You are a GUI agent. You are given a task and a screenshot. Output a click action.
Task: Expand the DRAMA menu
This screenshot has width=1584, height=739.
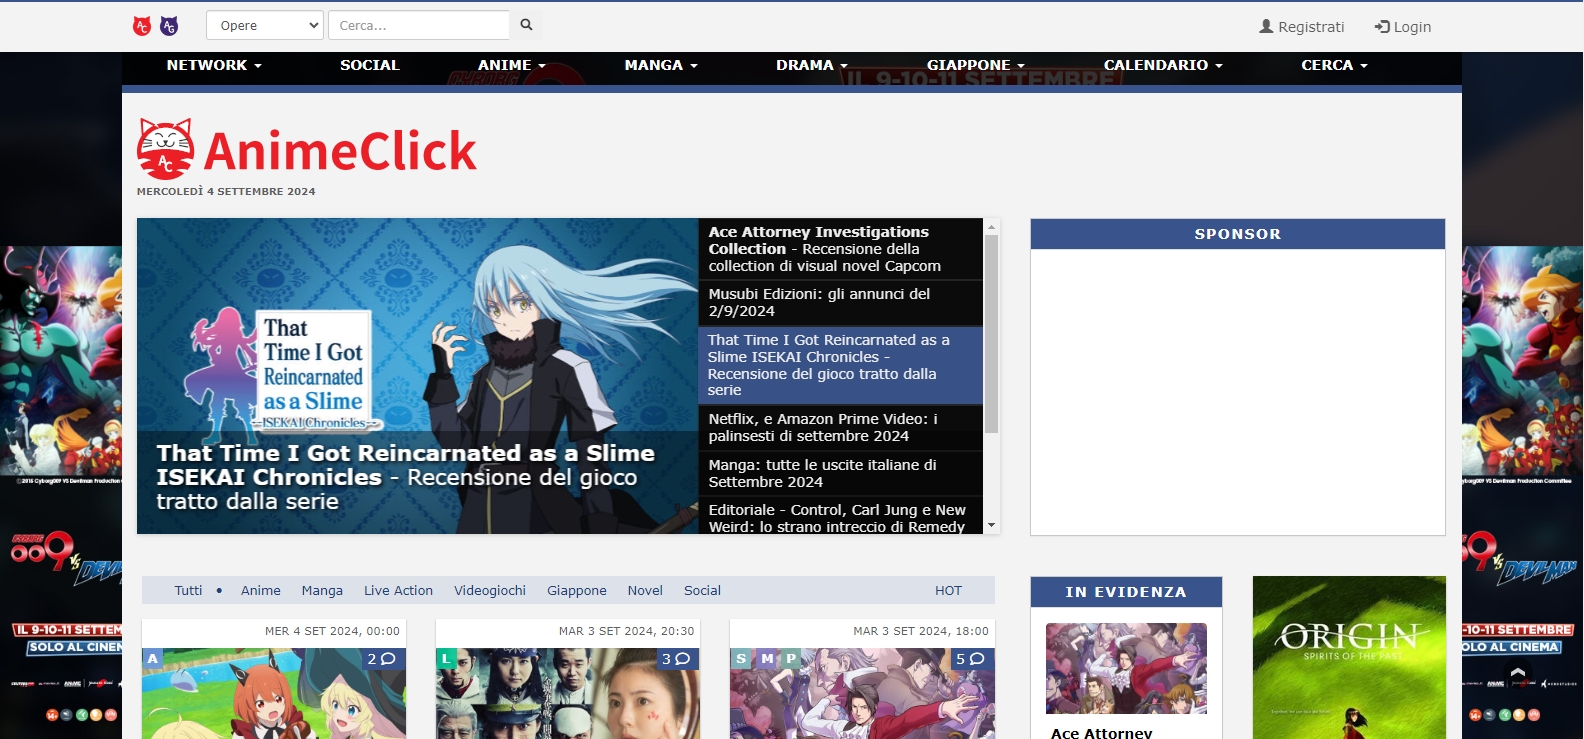pyautogui.click(x=812, y=65)
